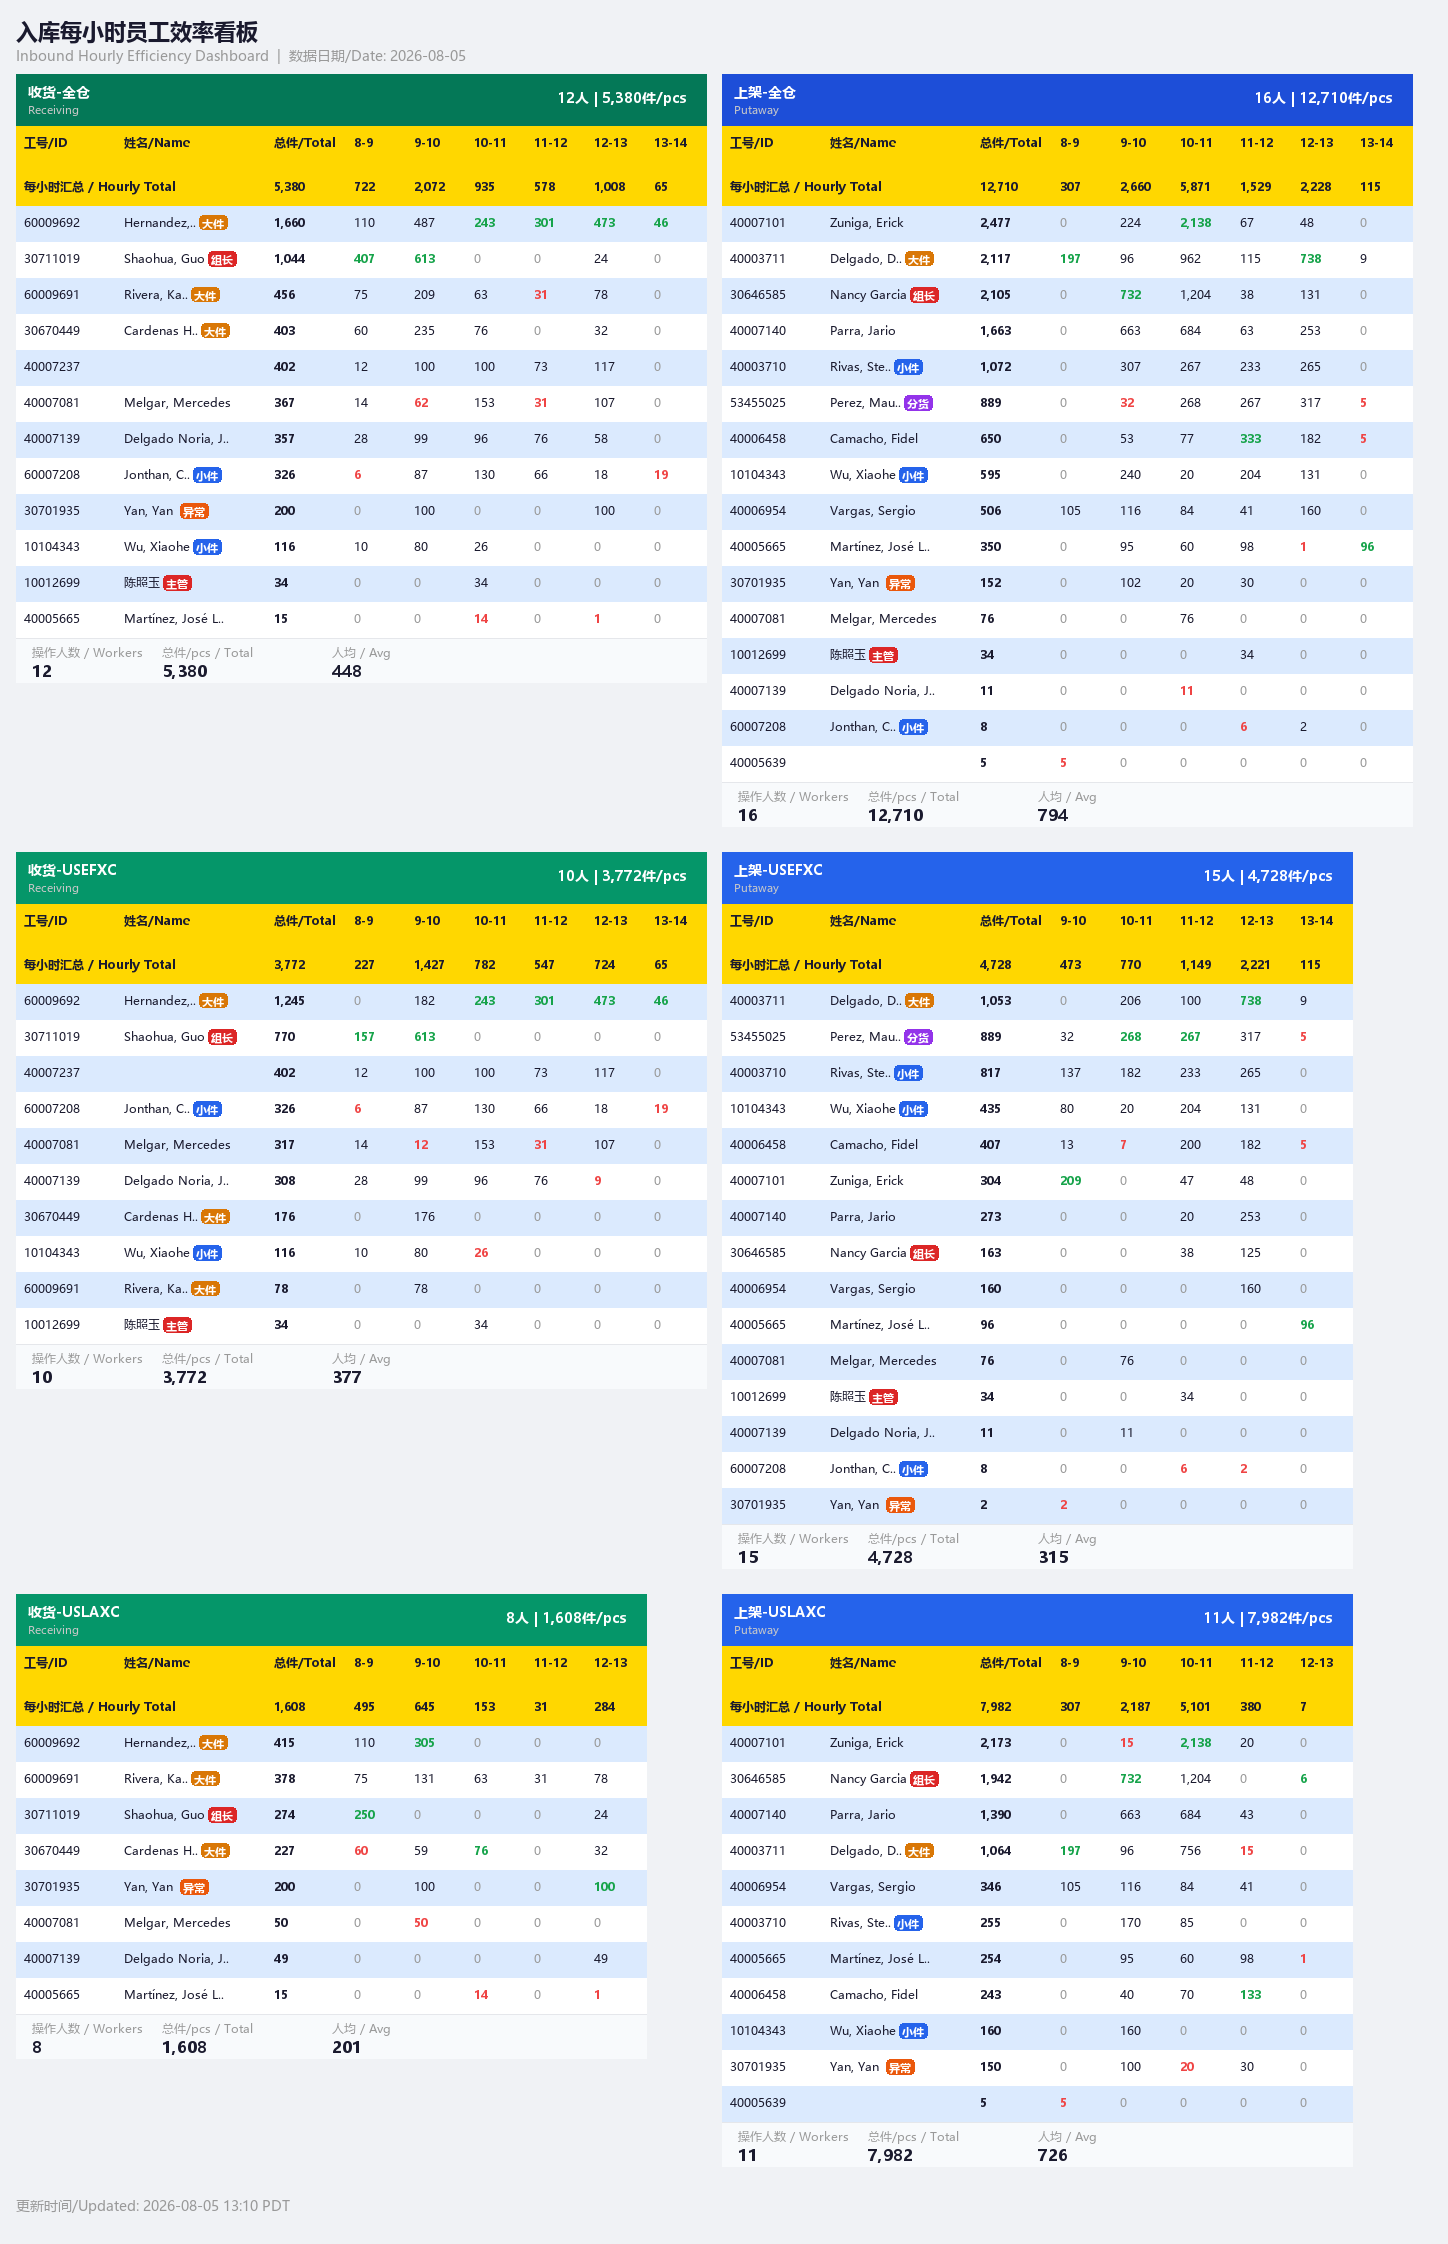Click 组长 badge of Nancy Garcia in 上架-全仓
This screenshot has height=2244, width=1448.
(924, 295)
